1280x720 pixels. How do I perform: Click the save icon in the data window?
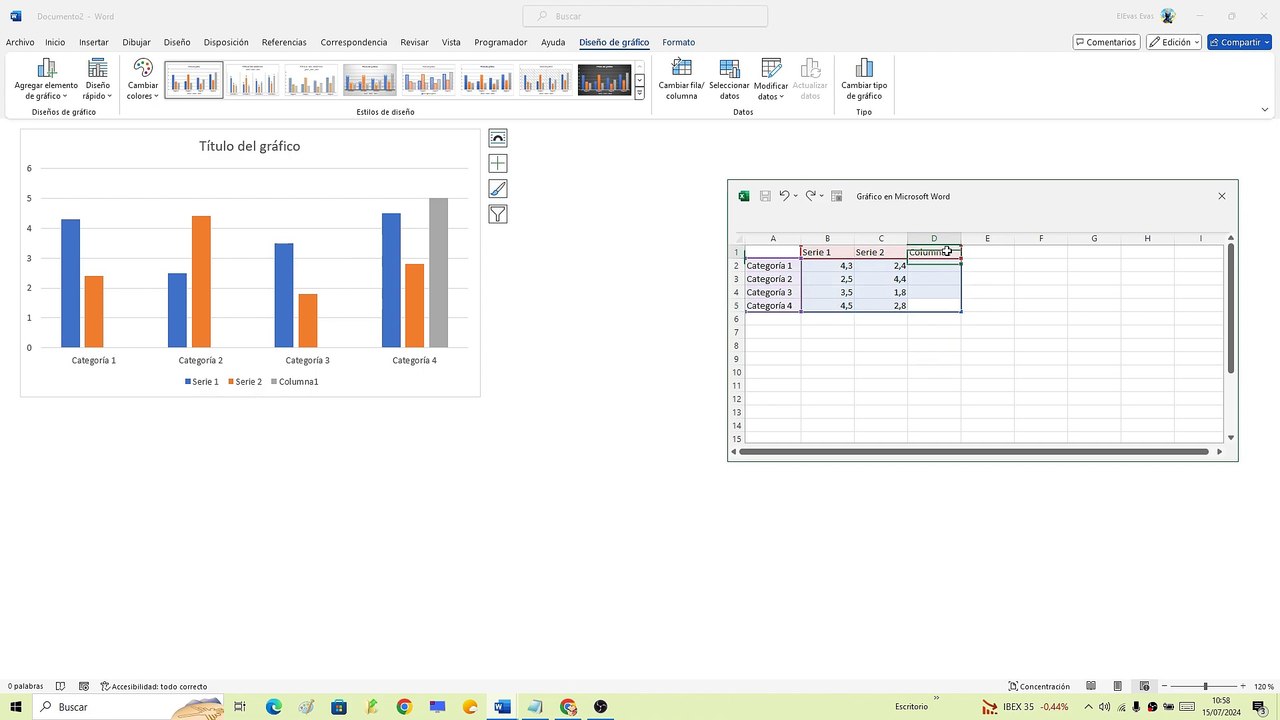[765, 196]
